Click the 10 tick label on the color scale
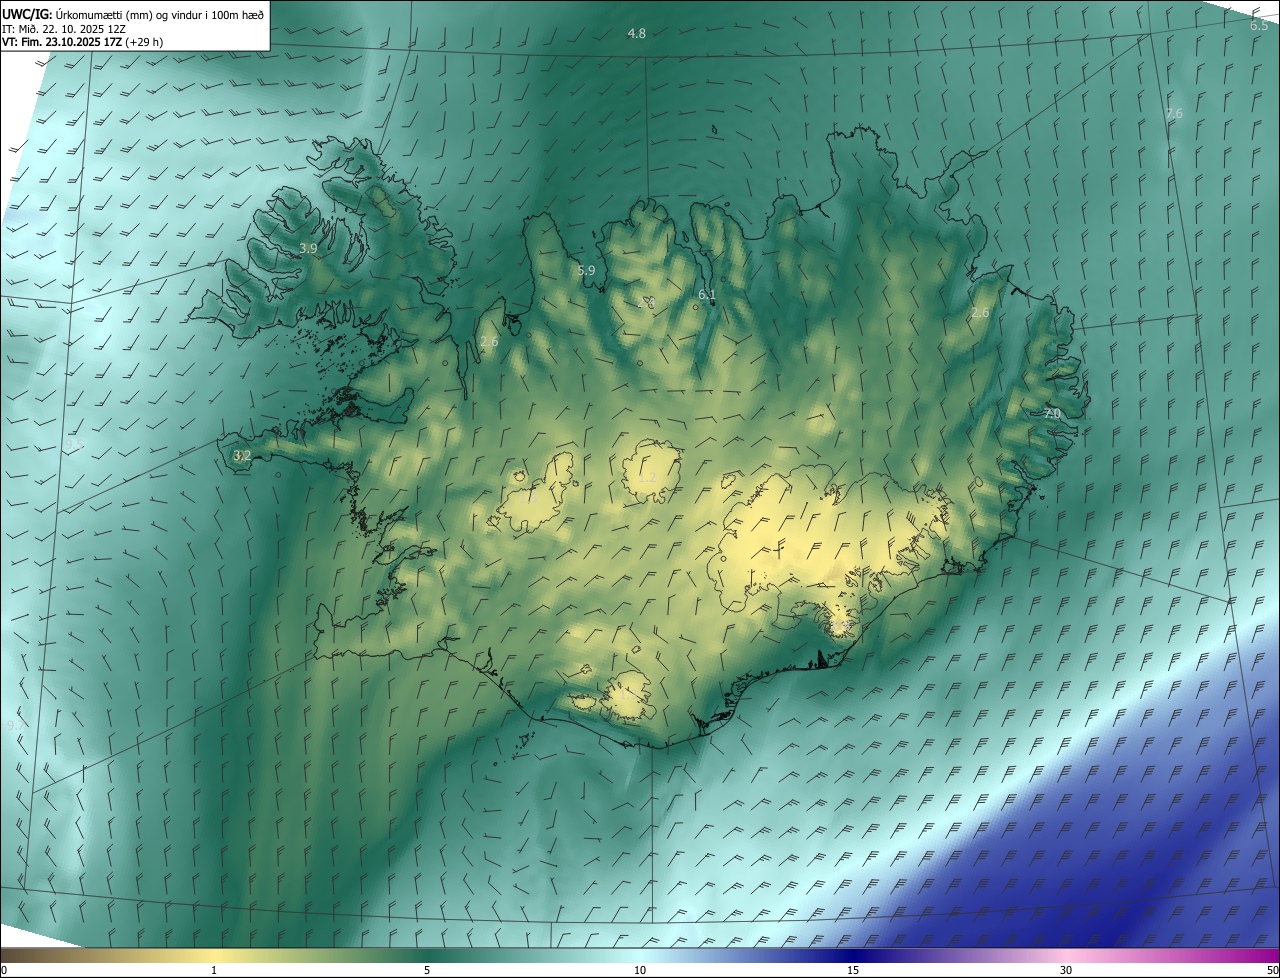This screenshot has height=978, width=1280. (640, 970)
